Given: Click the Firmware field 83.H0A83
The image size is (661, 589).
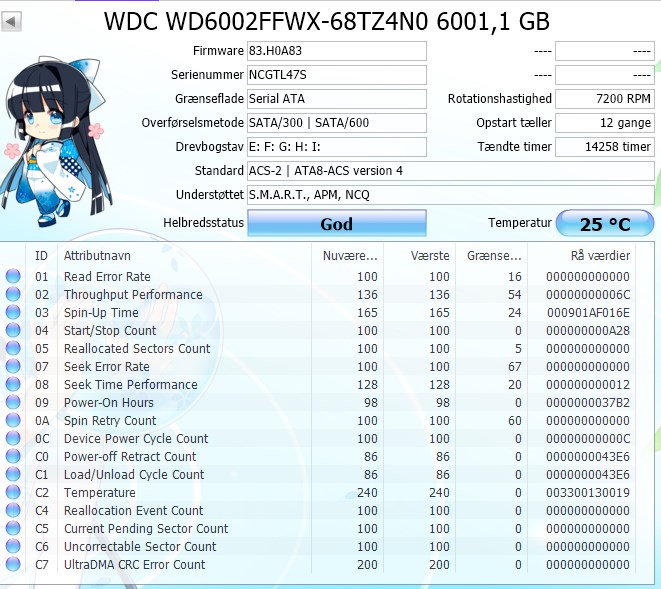Looking at the screenshot, I should [337, 51].
